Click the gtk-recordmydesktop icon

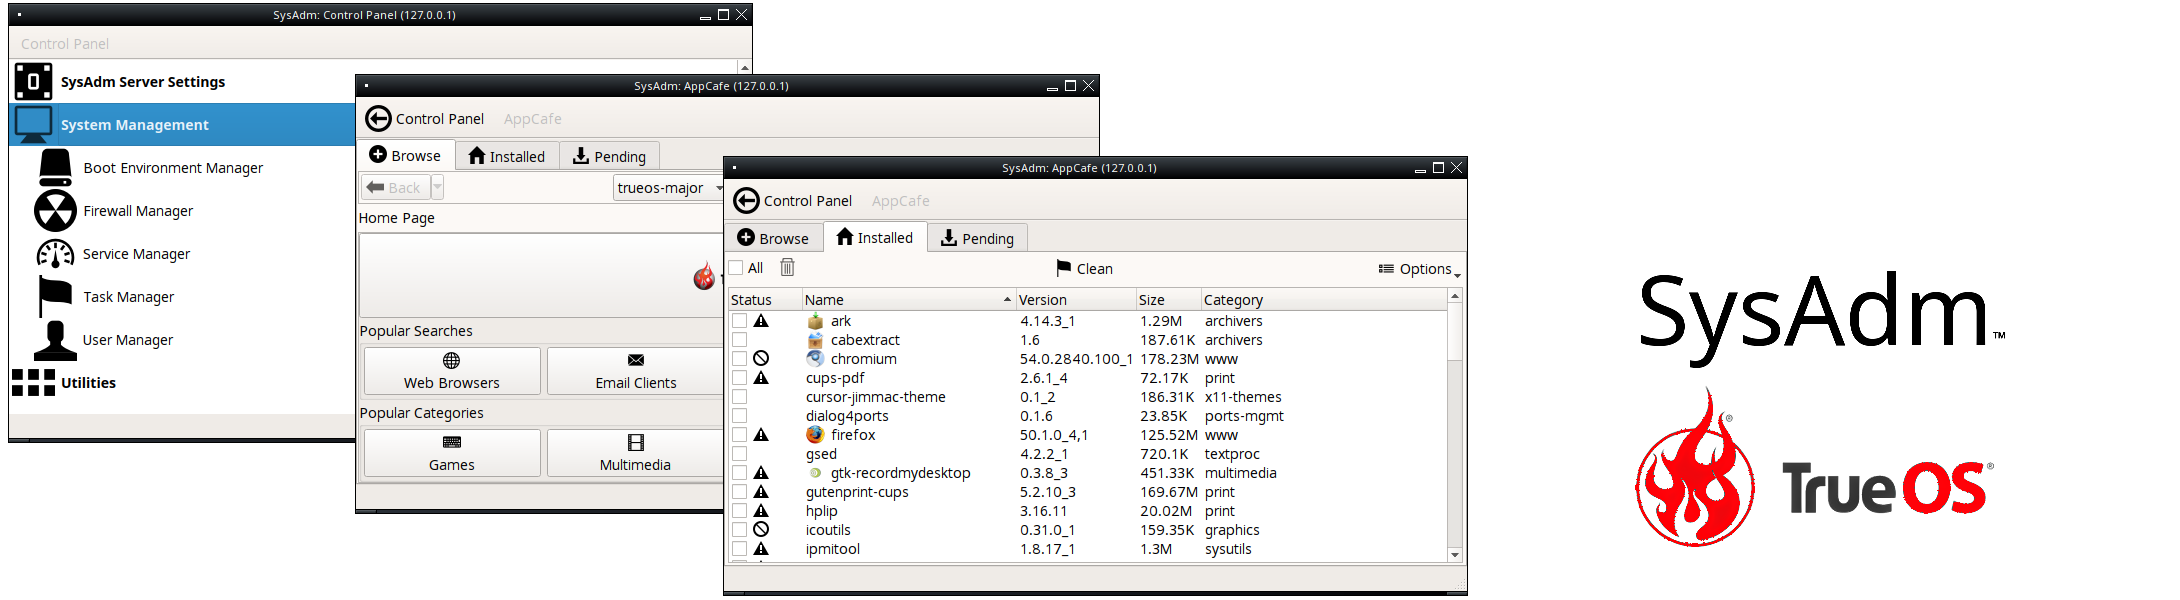(815, 473)
